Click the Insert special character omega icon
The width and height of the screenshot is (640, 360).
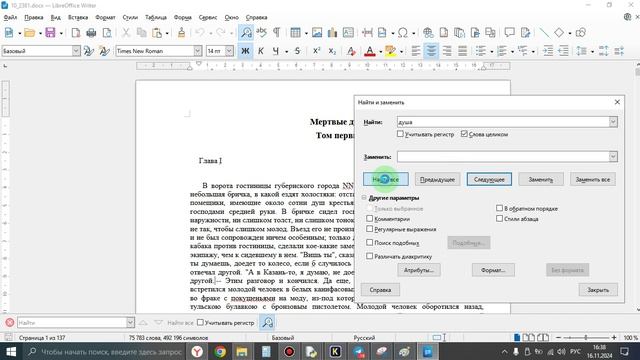pos(402,33)
